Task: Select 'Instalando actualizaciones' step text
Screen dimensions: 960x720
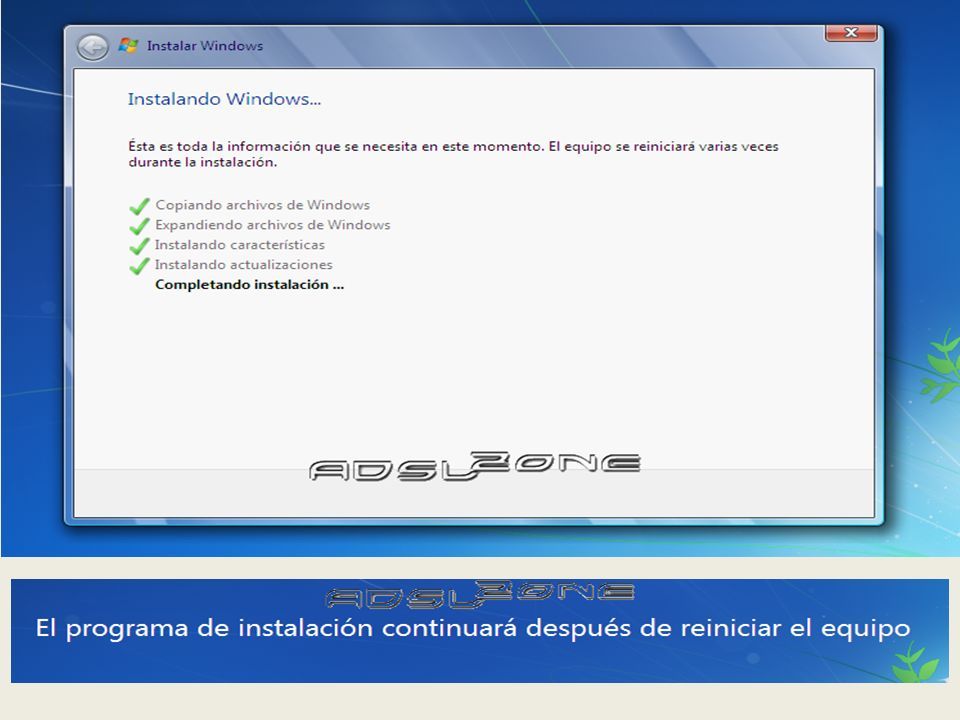Action: 244,264
